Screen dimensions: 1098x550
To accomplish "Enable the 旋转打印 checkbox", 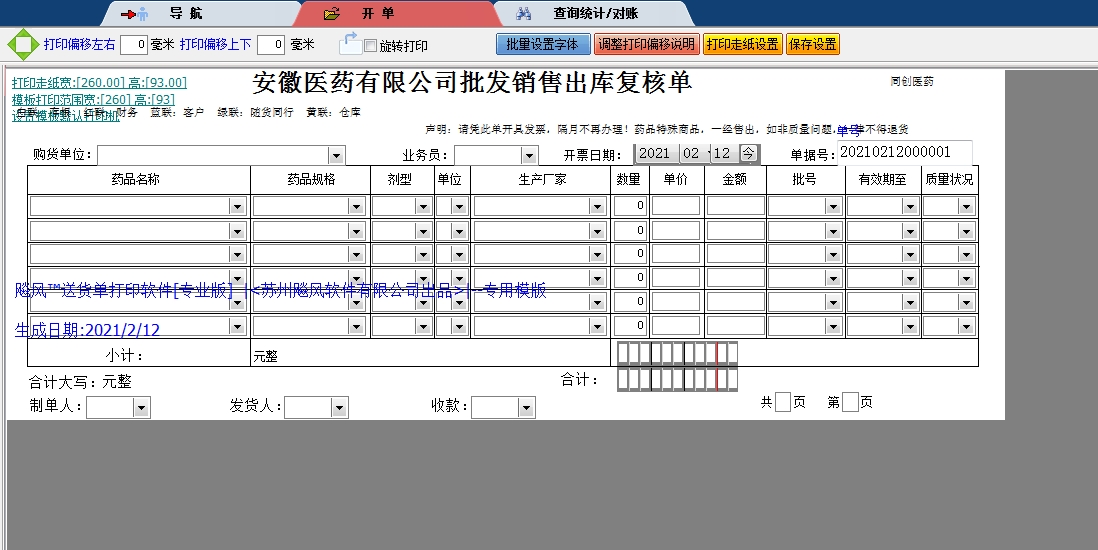I will [x=370, y=45].
